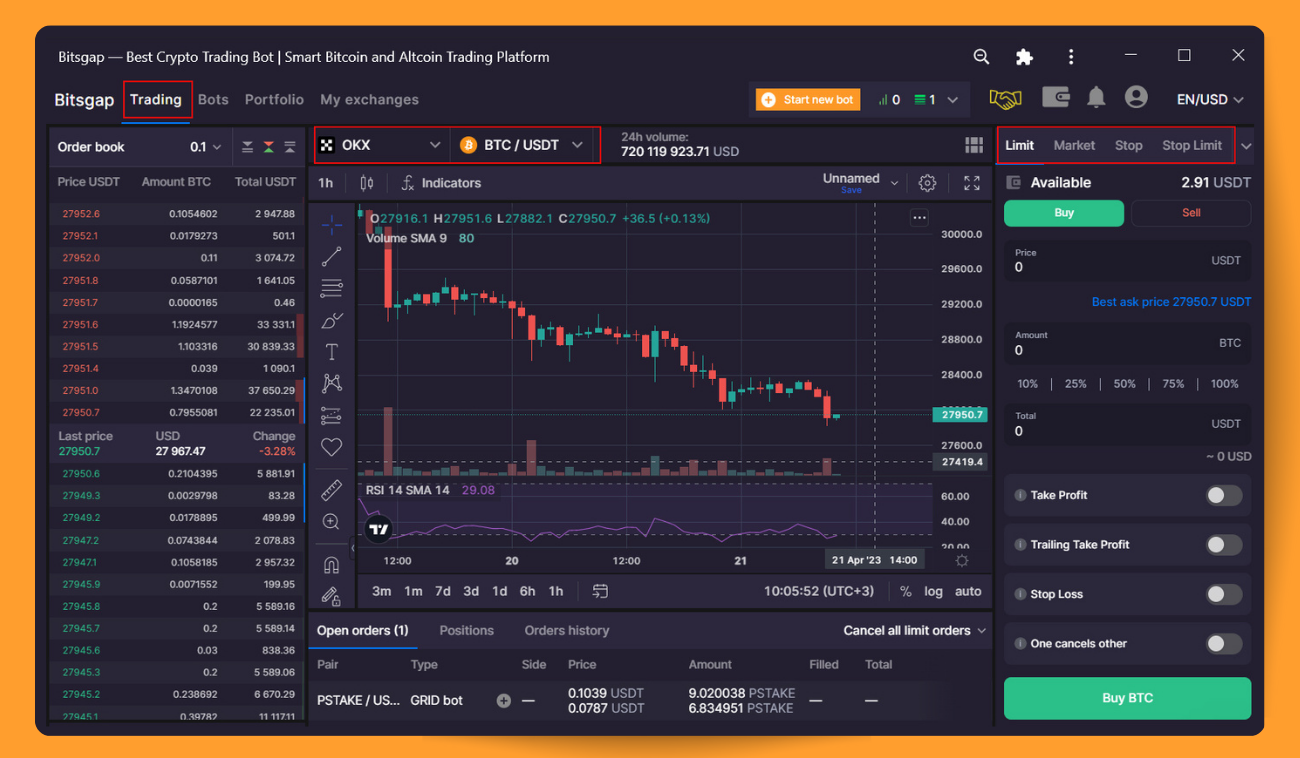This screenshot has height=758, width=1300.
Task: Select the trend line drawing tool
Action: [332, 256]
